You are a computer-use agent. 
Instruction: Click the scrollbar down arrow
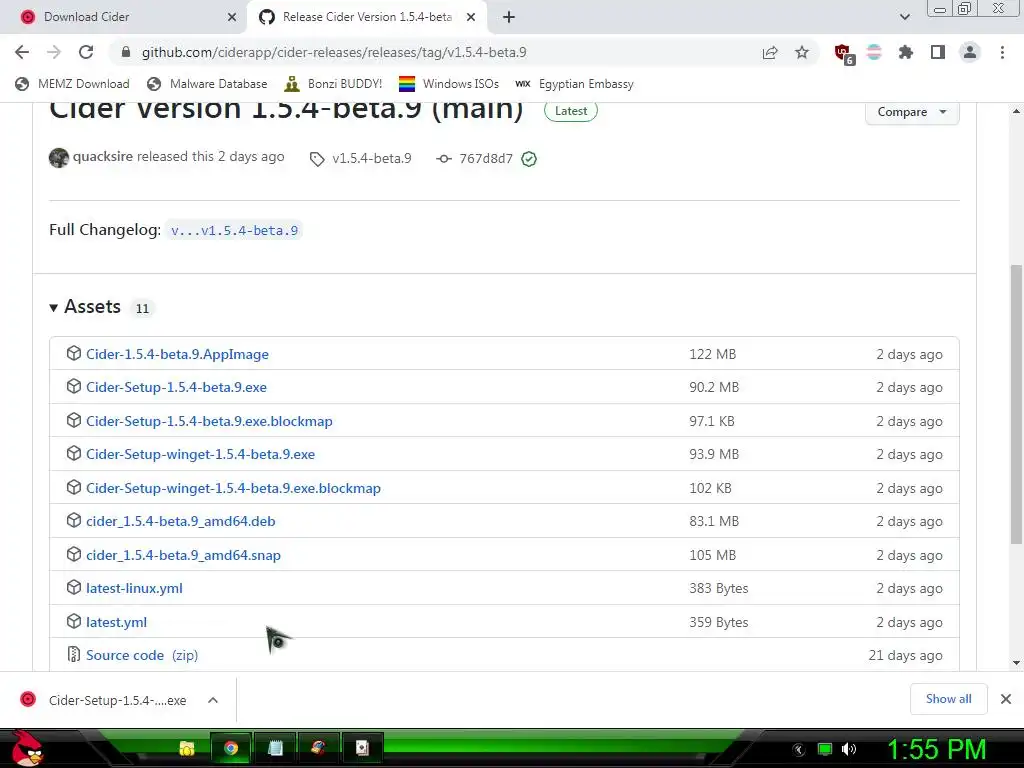click(1016, 663)
